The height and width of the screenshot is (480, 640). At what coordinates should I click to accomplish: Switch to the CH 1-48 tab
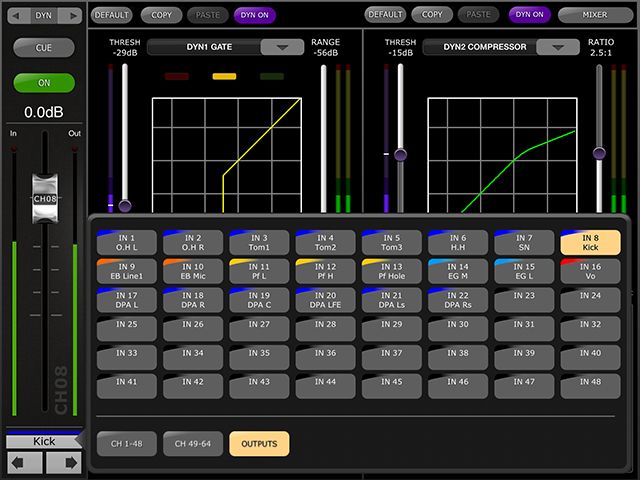coord(126,443)
